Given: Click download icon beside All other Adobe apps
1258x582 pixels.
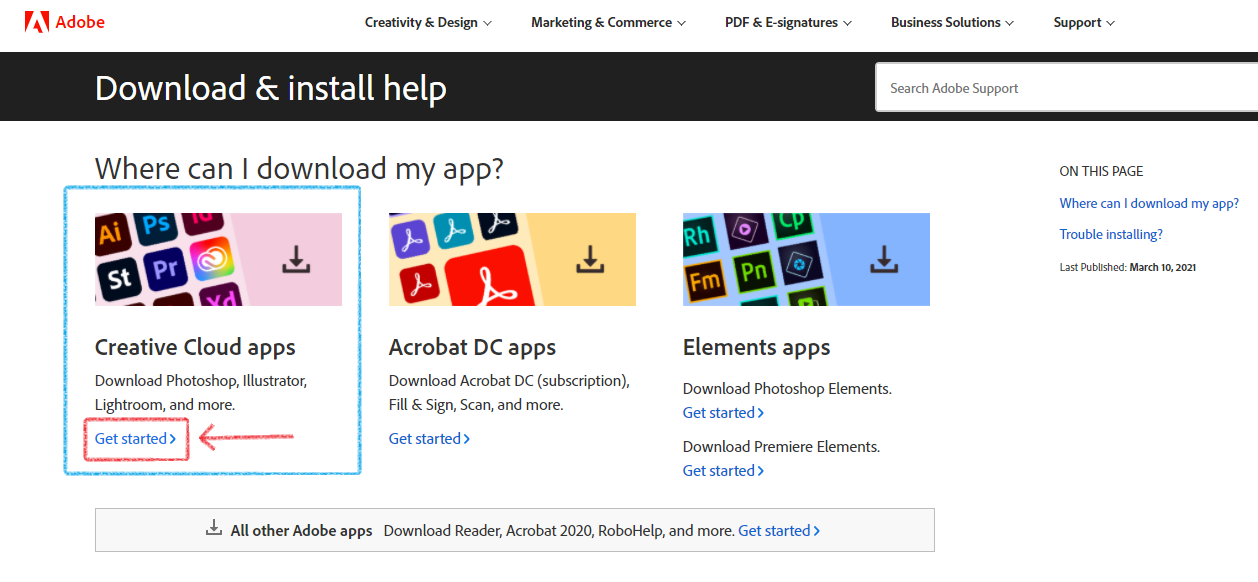Looking at the screenshot, I should (x=213, y=528).
